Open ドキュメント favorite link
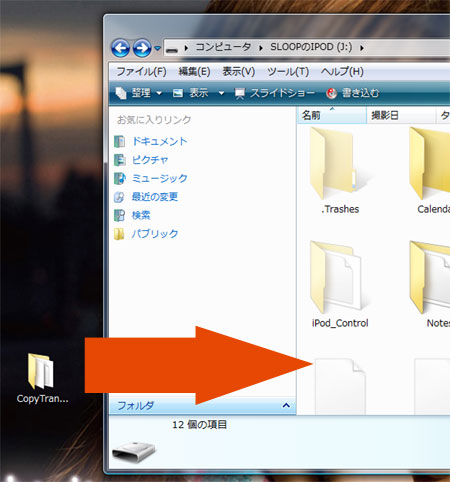 click(160, 141)
